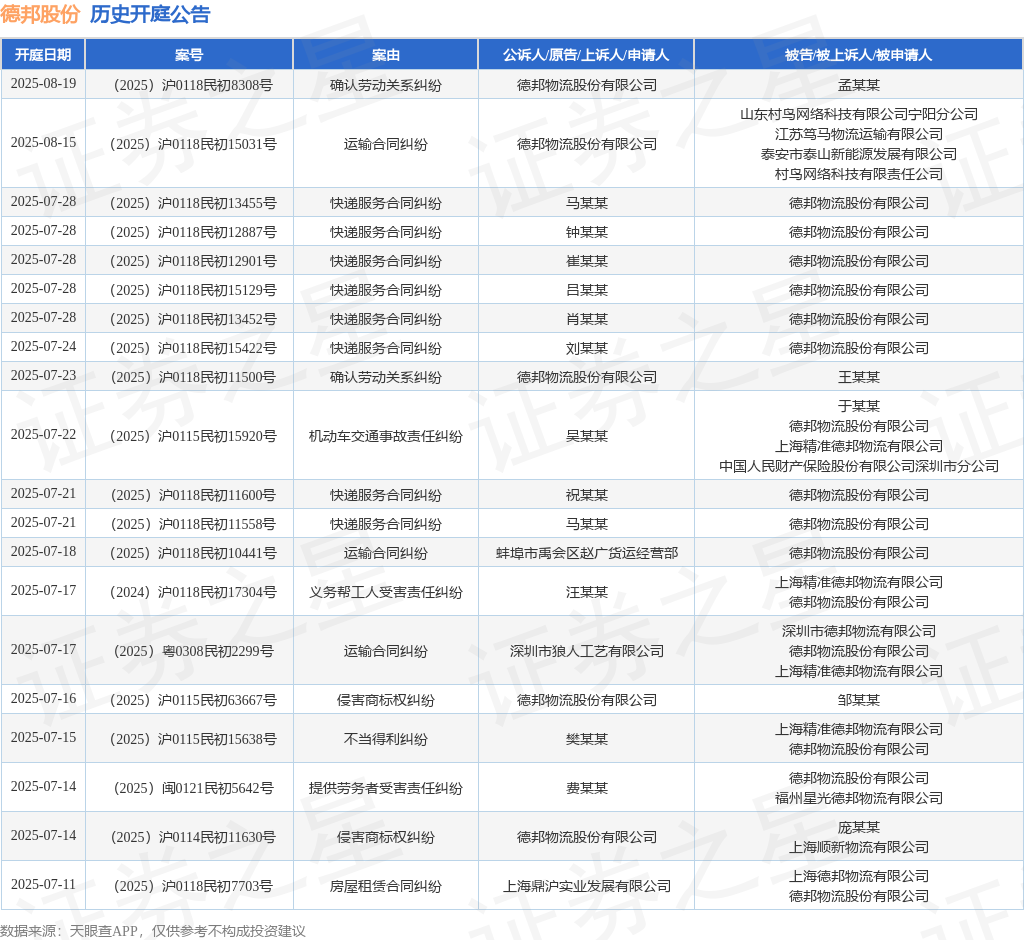Click plaintiff 蚌埠市禹会区赵广货运经营部
This screenshot has width=1024, height=940.
coord(586,553)
